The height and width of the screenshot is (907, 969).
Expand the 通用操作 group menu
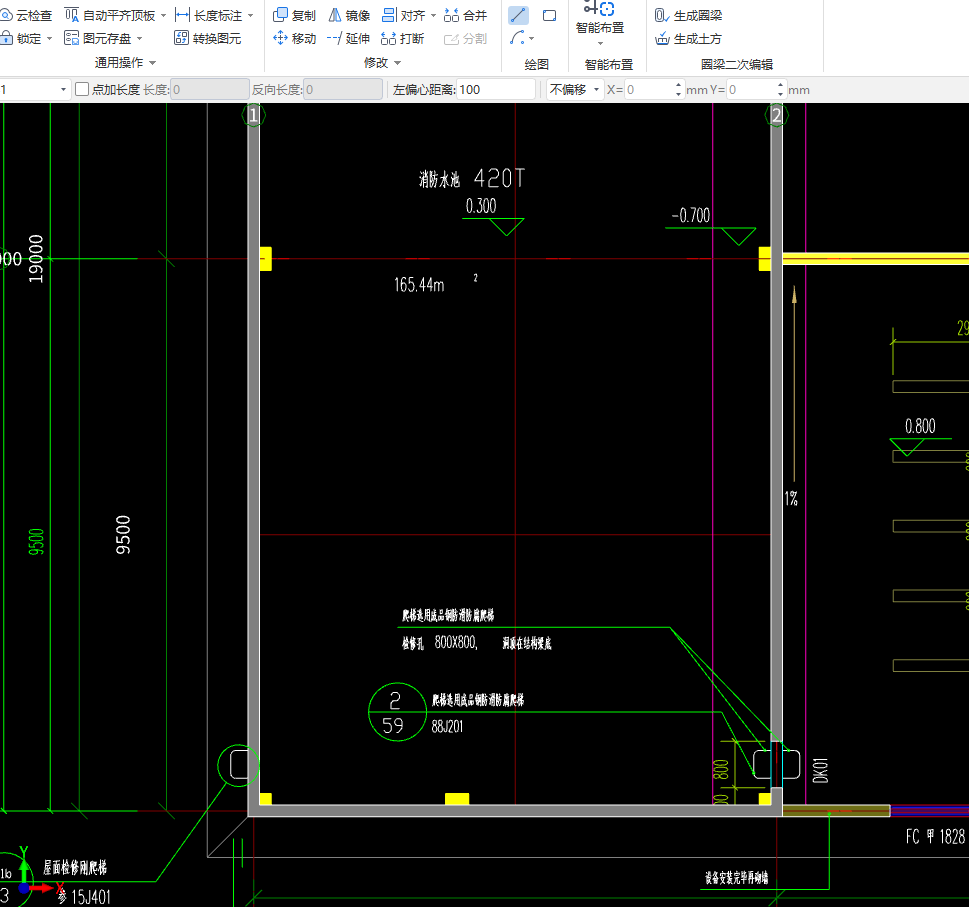pyautogui.click(x=125, y=62)
